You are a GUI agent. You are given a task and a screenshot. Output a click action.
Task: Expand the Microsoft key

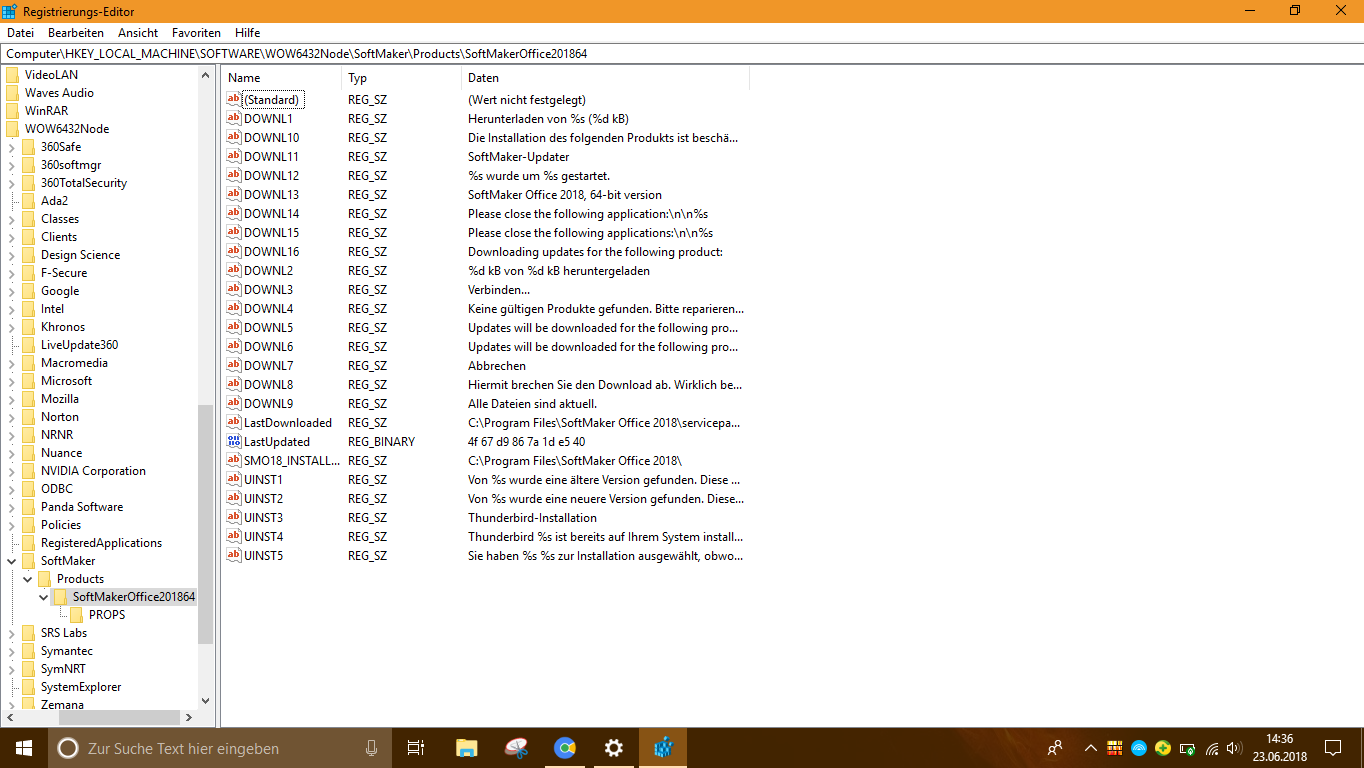click(11, 381)
